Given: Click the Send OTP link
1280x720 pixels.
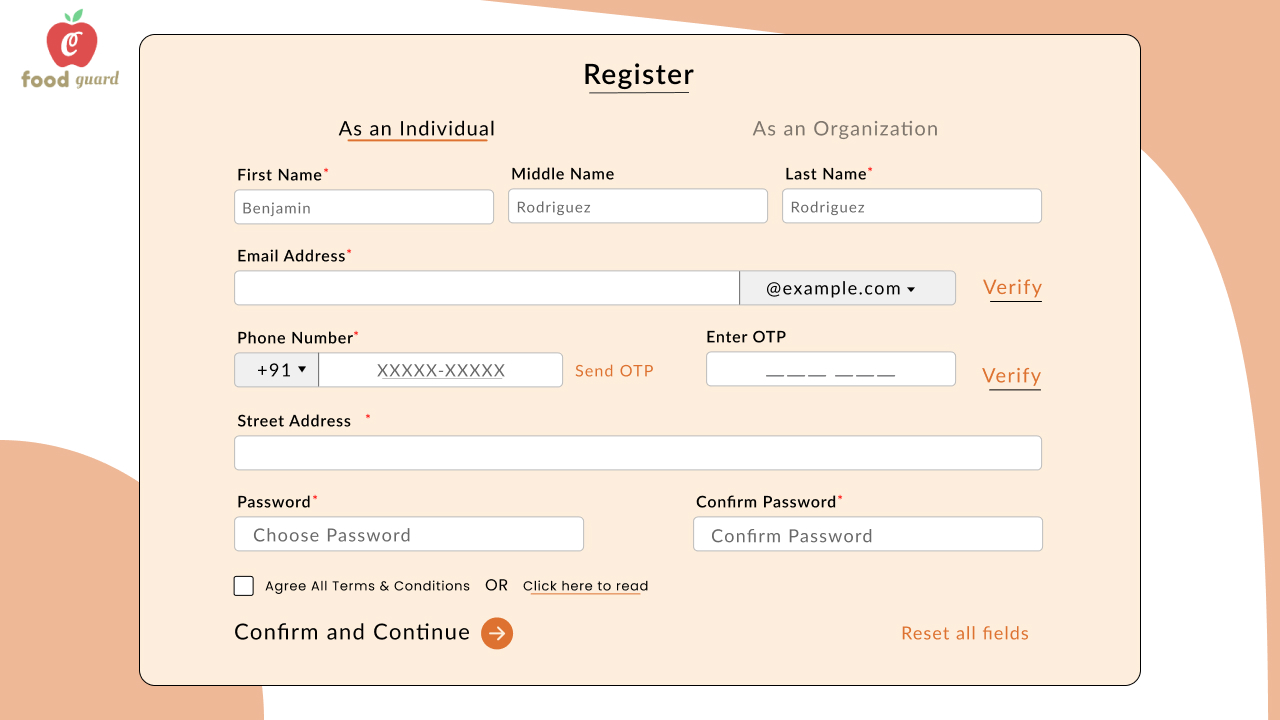Looking at the screenshot, I should click(x=614, y=371).
